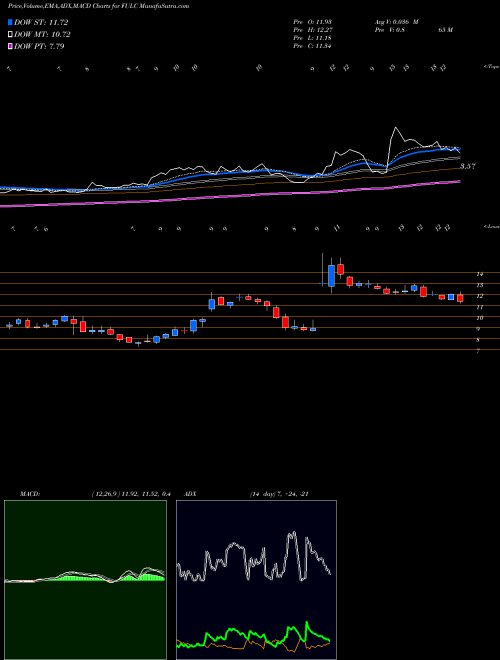The width and height of the screenshot is (500, 660).
Task: Click the Pre L: 11.18 value
Action: coord(312,38)
